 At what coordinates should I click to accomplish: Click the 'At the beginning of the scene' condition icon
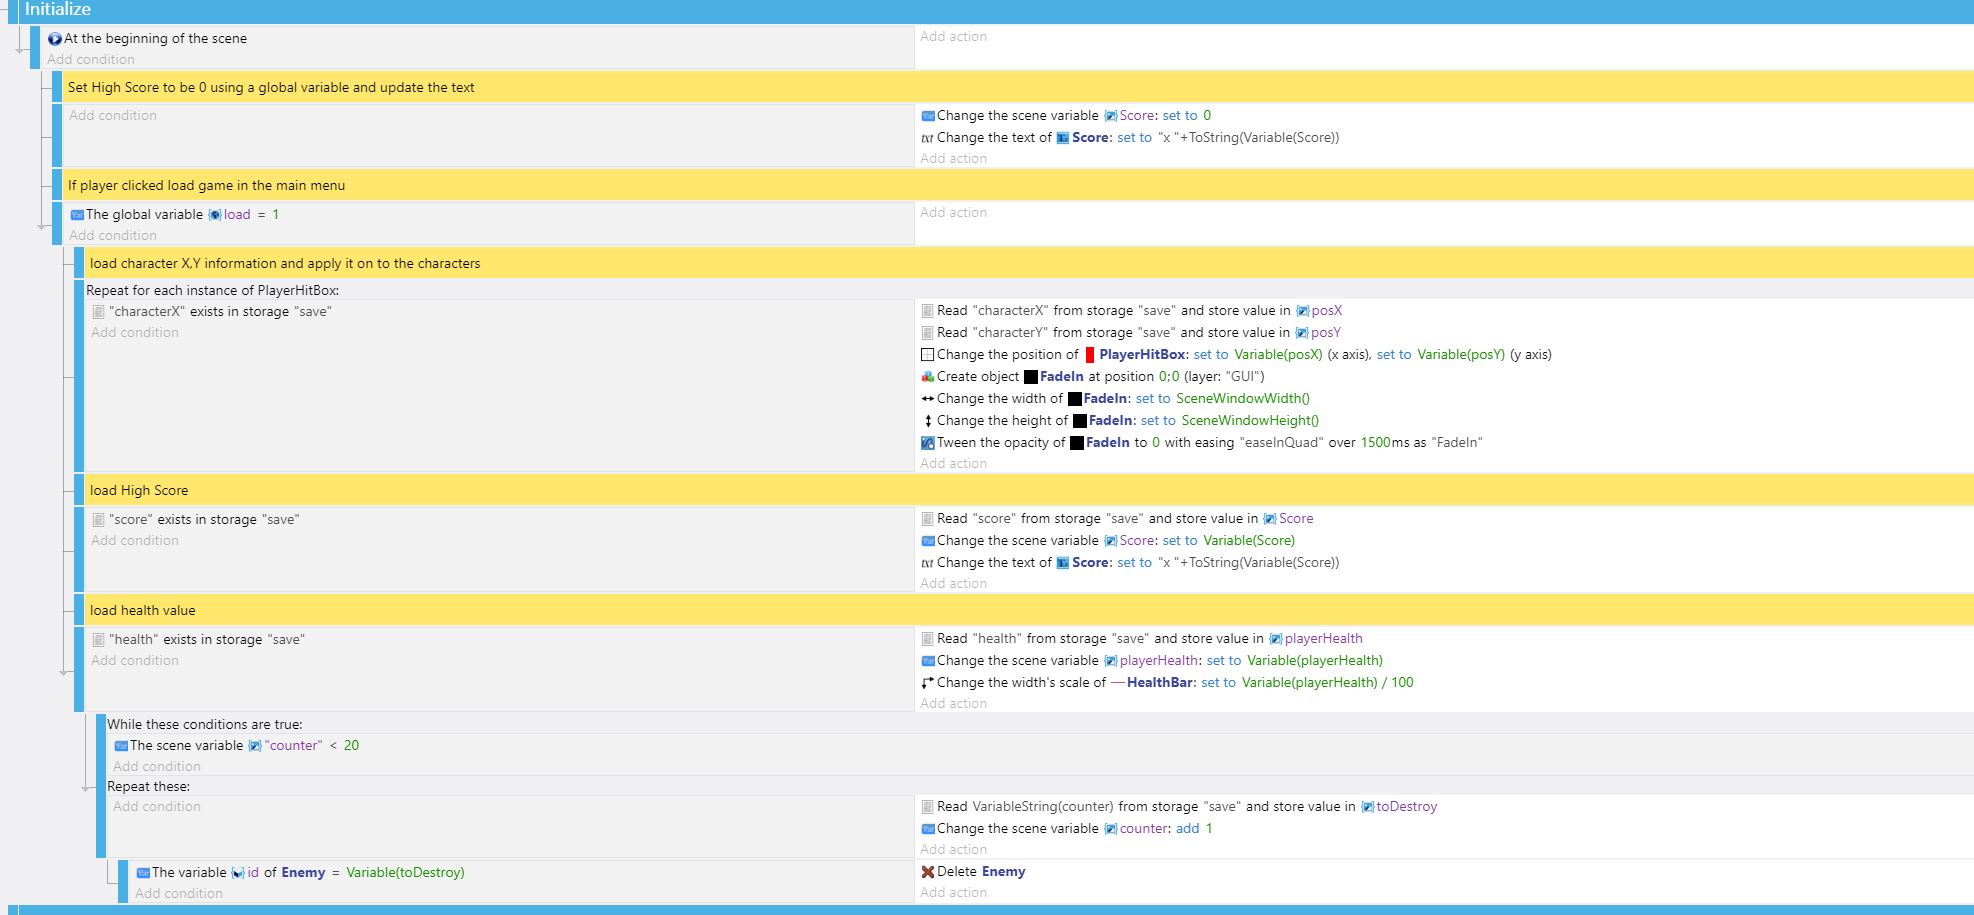(55, 39)
